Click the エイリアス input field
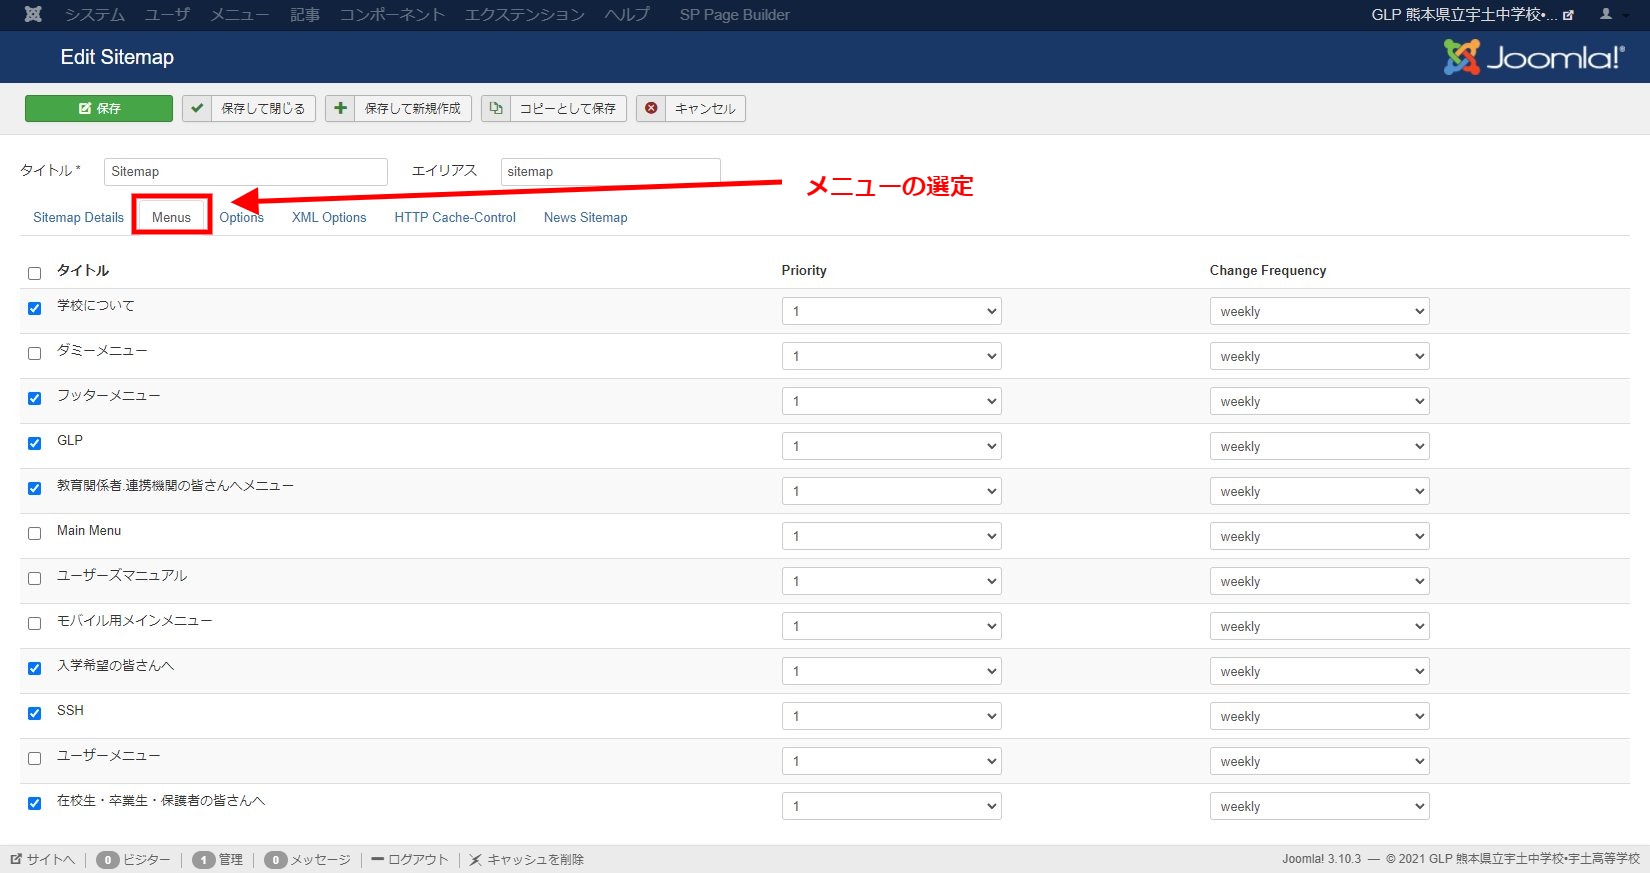Image resolution: width=1650 pixels, height=873 pixels. (x=610, y=171)
